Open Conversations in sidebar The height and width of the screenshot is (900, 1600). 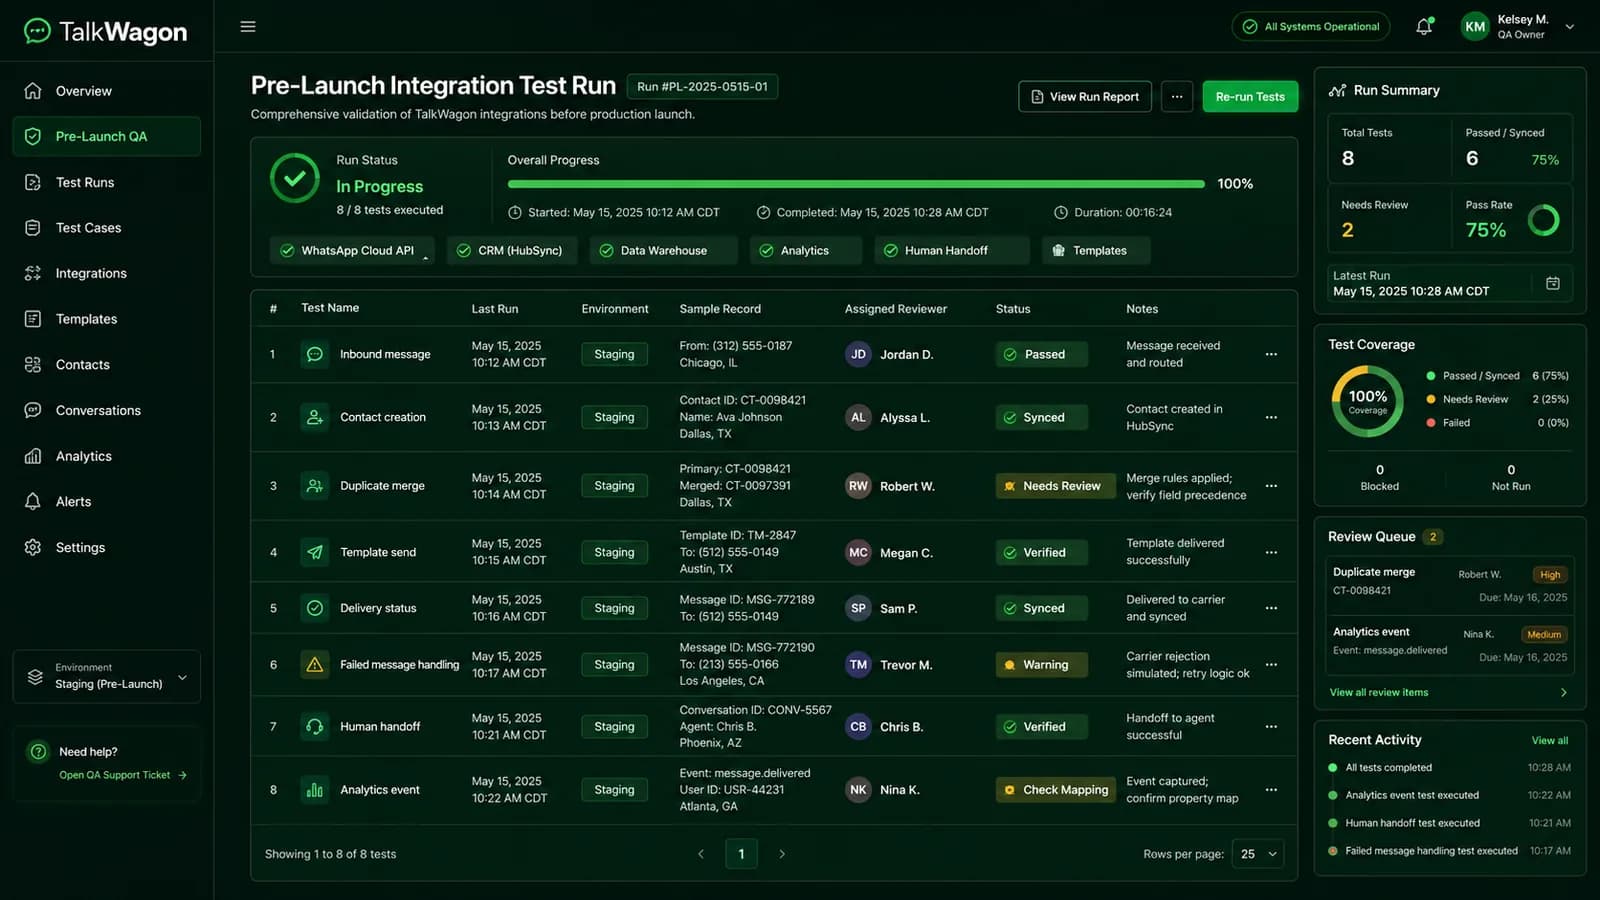pos(107,411)
